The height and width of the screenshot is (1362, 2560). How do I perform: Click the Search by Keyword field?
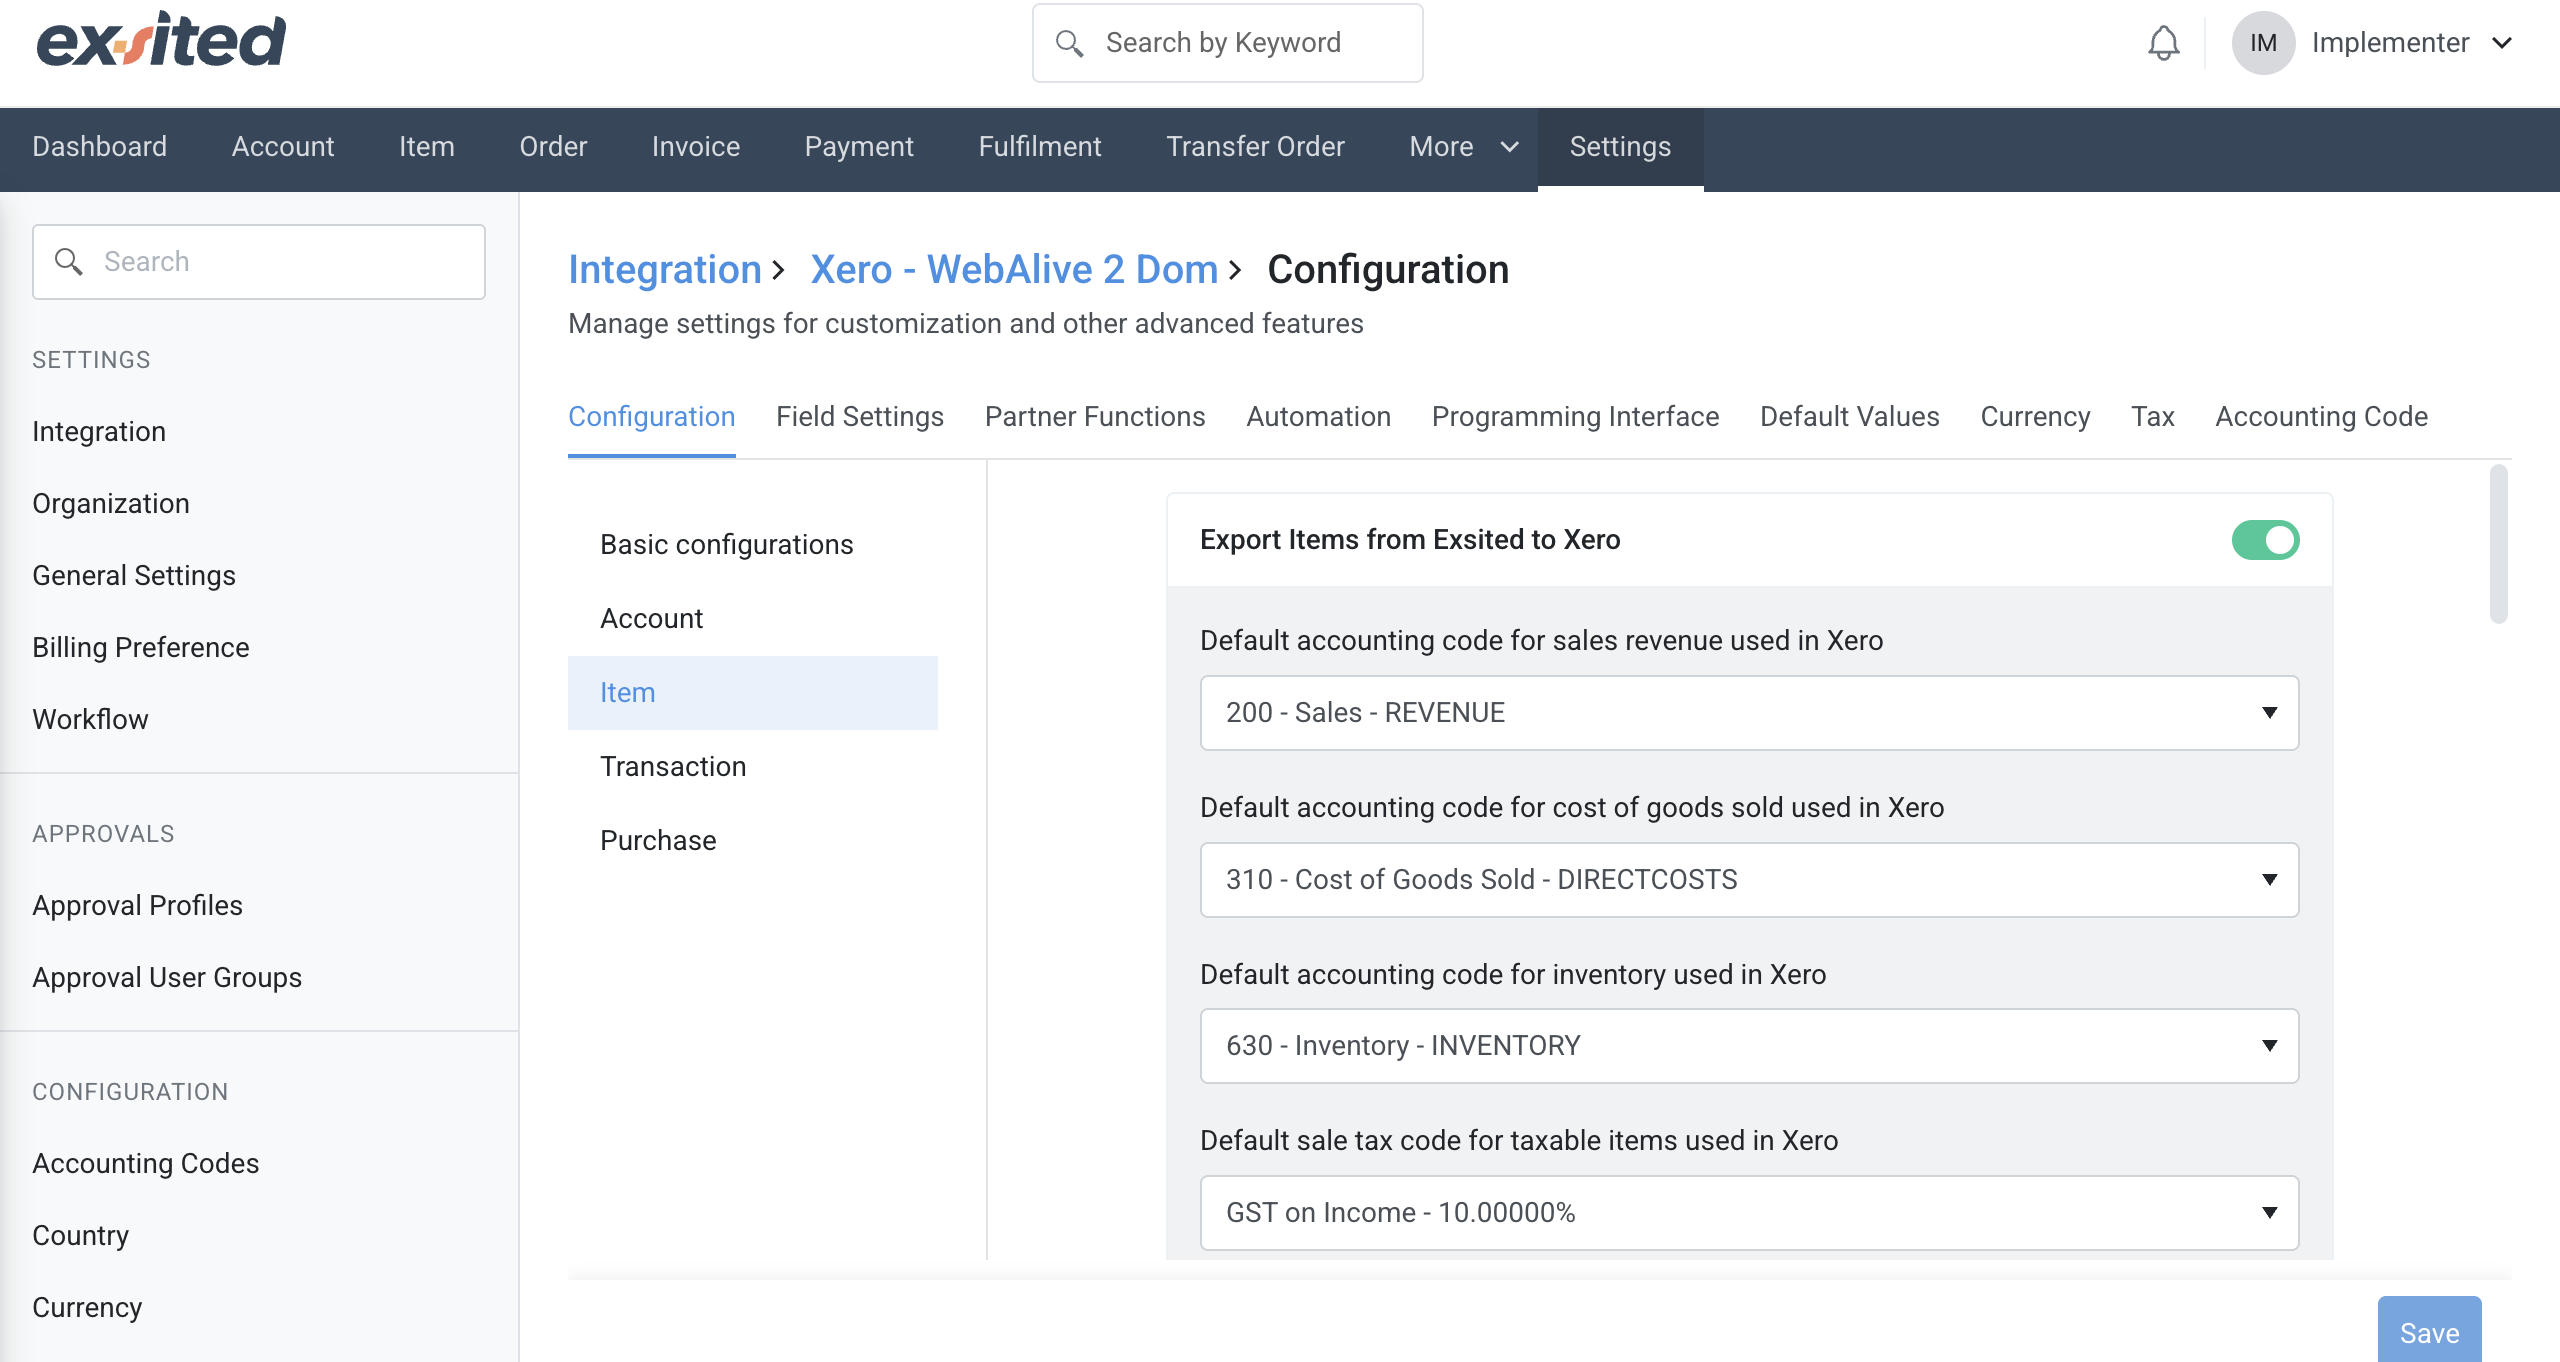coord(1228,43)
